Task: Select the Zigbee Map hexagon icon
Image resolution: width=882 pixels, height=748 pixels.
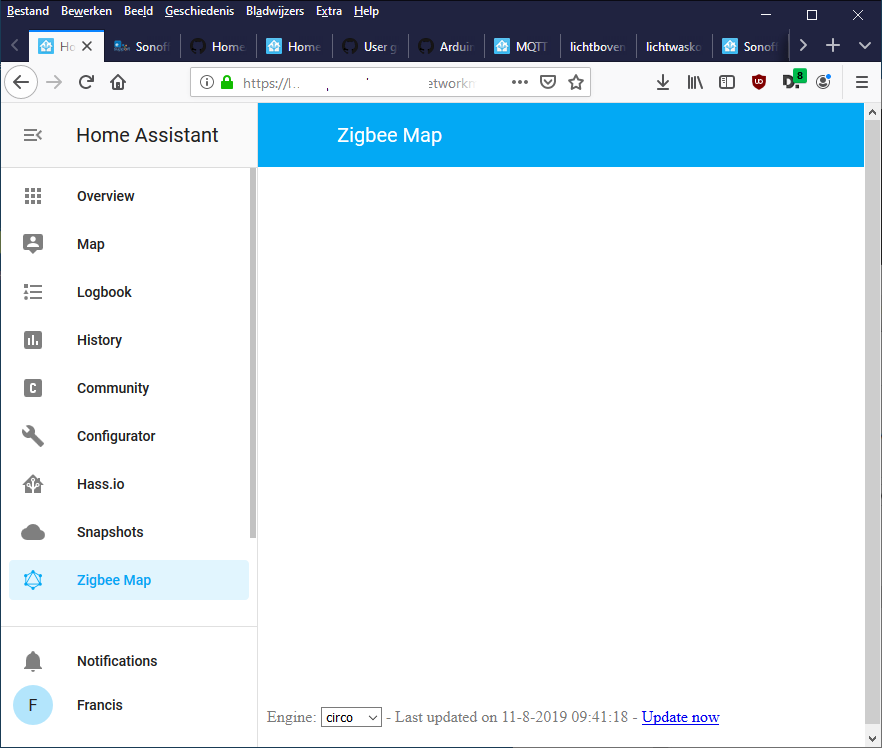Action: [x=33, y=580]
